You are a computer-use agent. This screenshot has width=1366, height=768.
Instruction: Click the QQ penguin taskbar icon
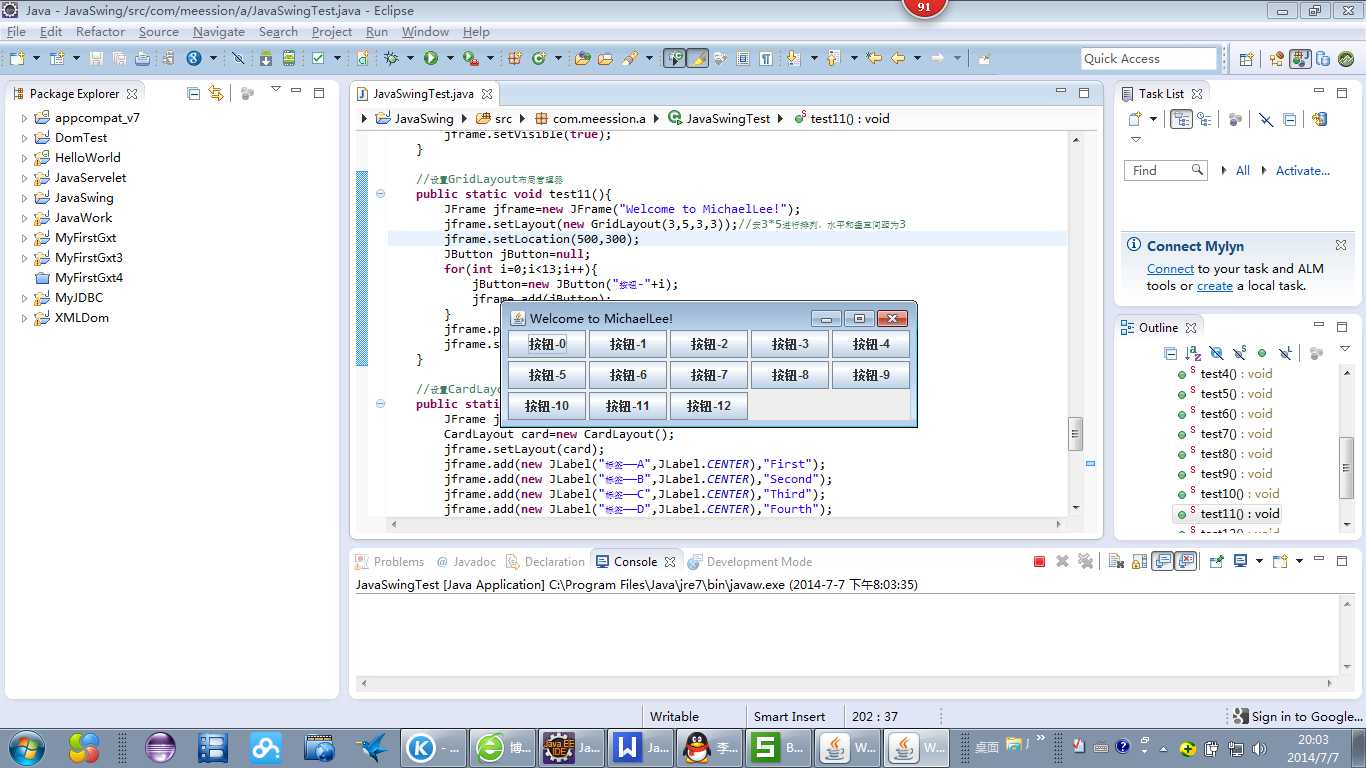696,747
